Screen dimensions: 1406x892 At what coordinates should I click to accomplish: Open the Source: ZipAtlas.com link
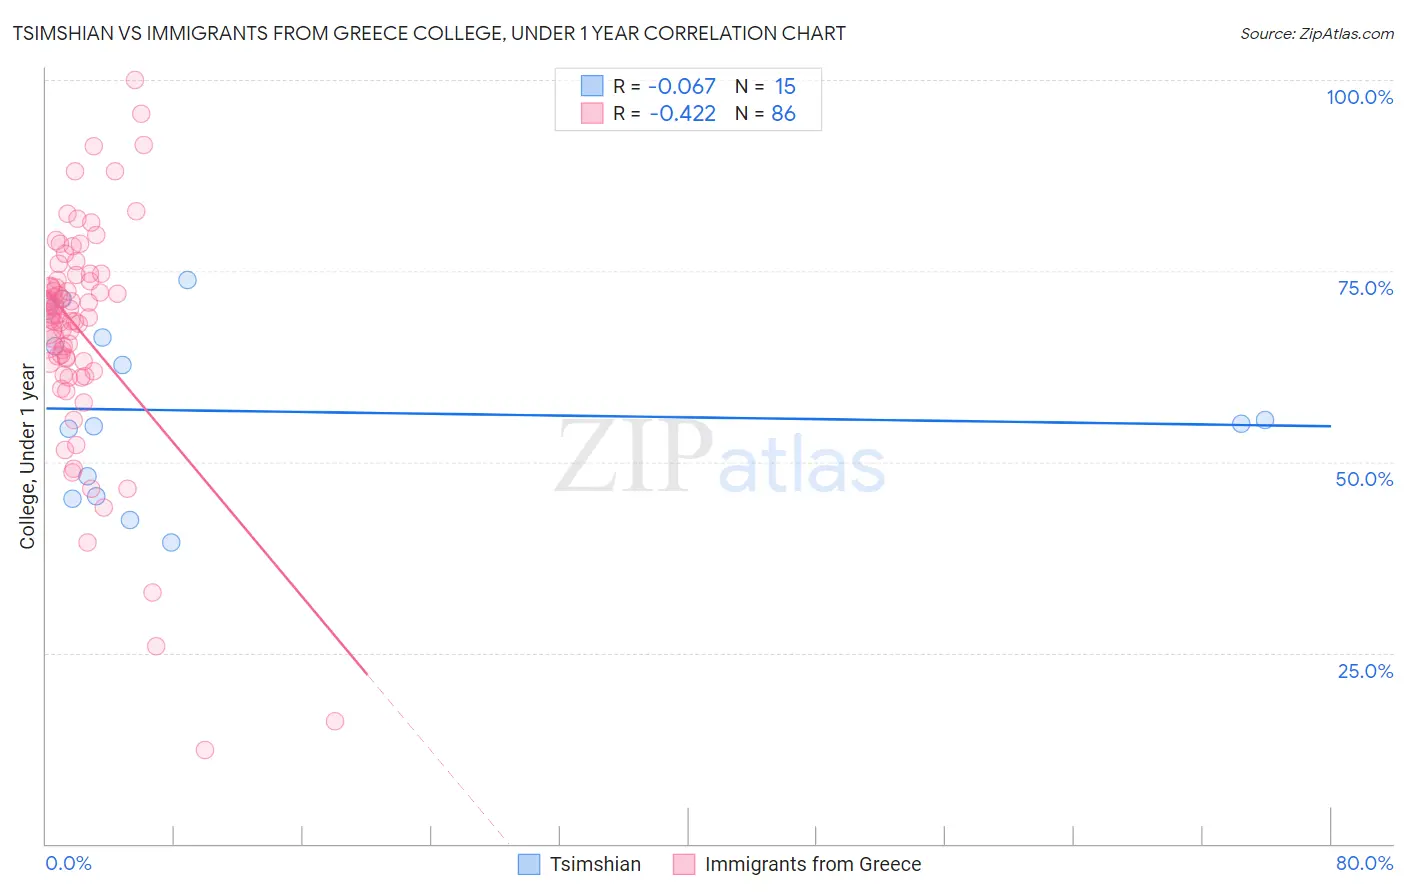(x=1317, y=34)
